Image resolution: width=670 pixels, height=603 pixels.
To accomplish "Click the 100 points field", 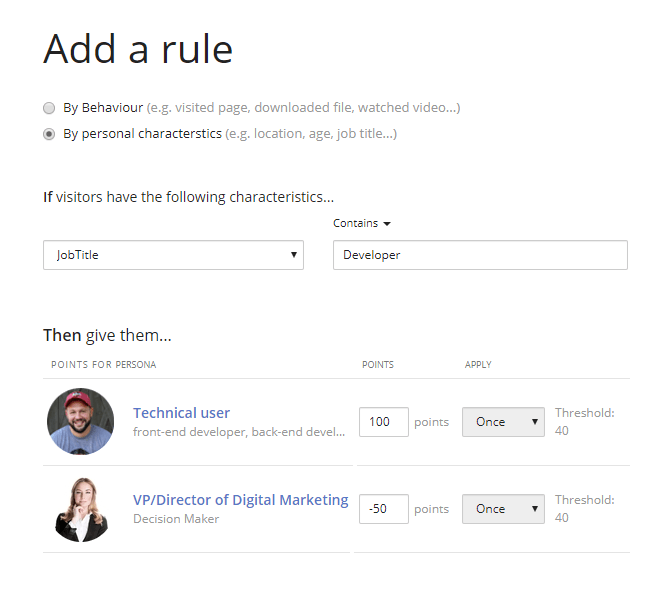I will (383, 422).
